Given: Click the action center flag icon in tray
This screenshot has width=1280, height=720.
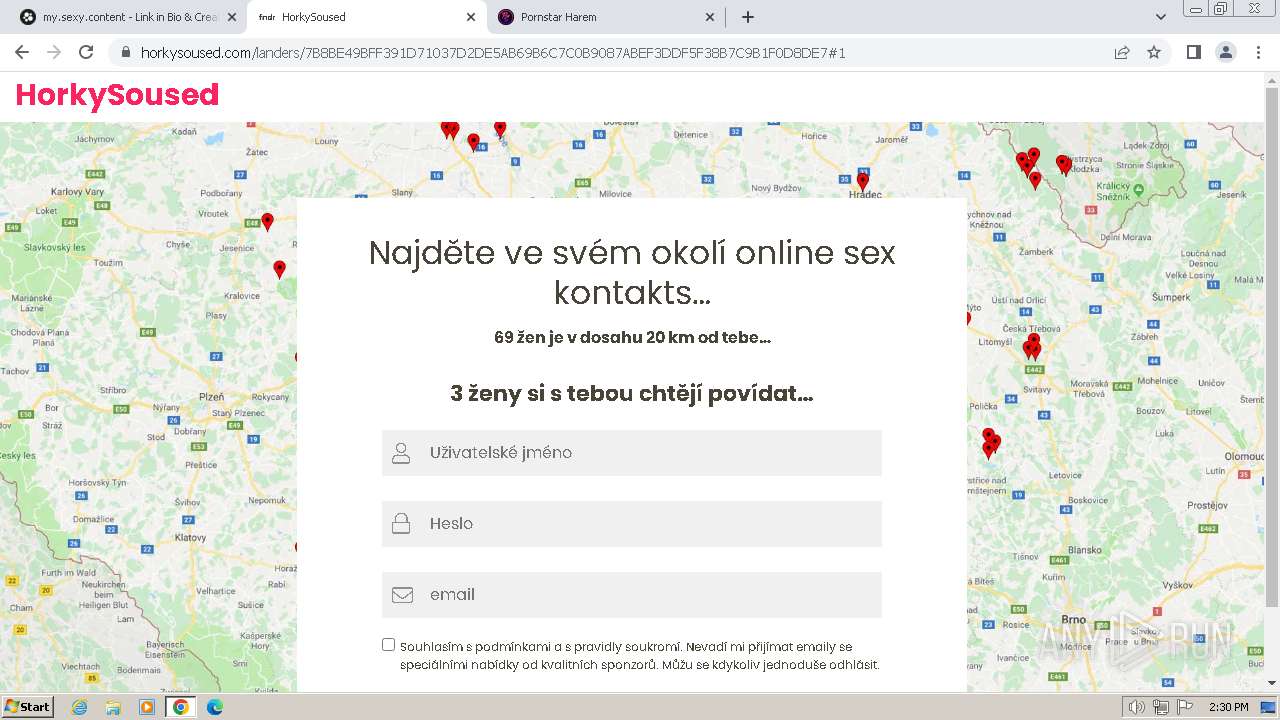Looking at the screenshot, I should (1185, 707).
